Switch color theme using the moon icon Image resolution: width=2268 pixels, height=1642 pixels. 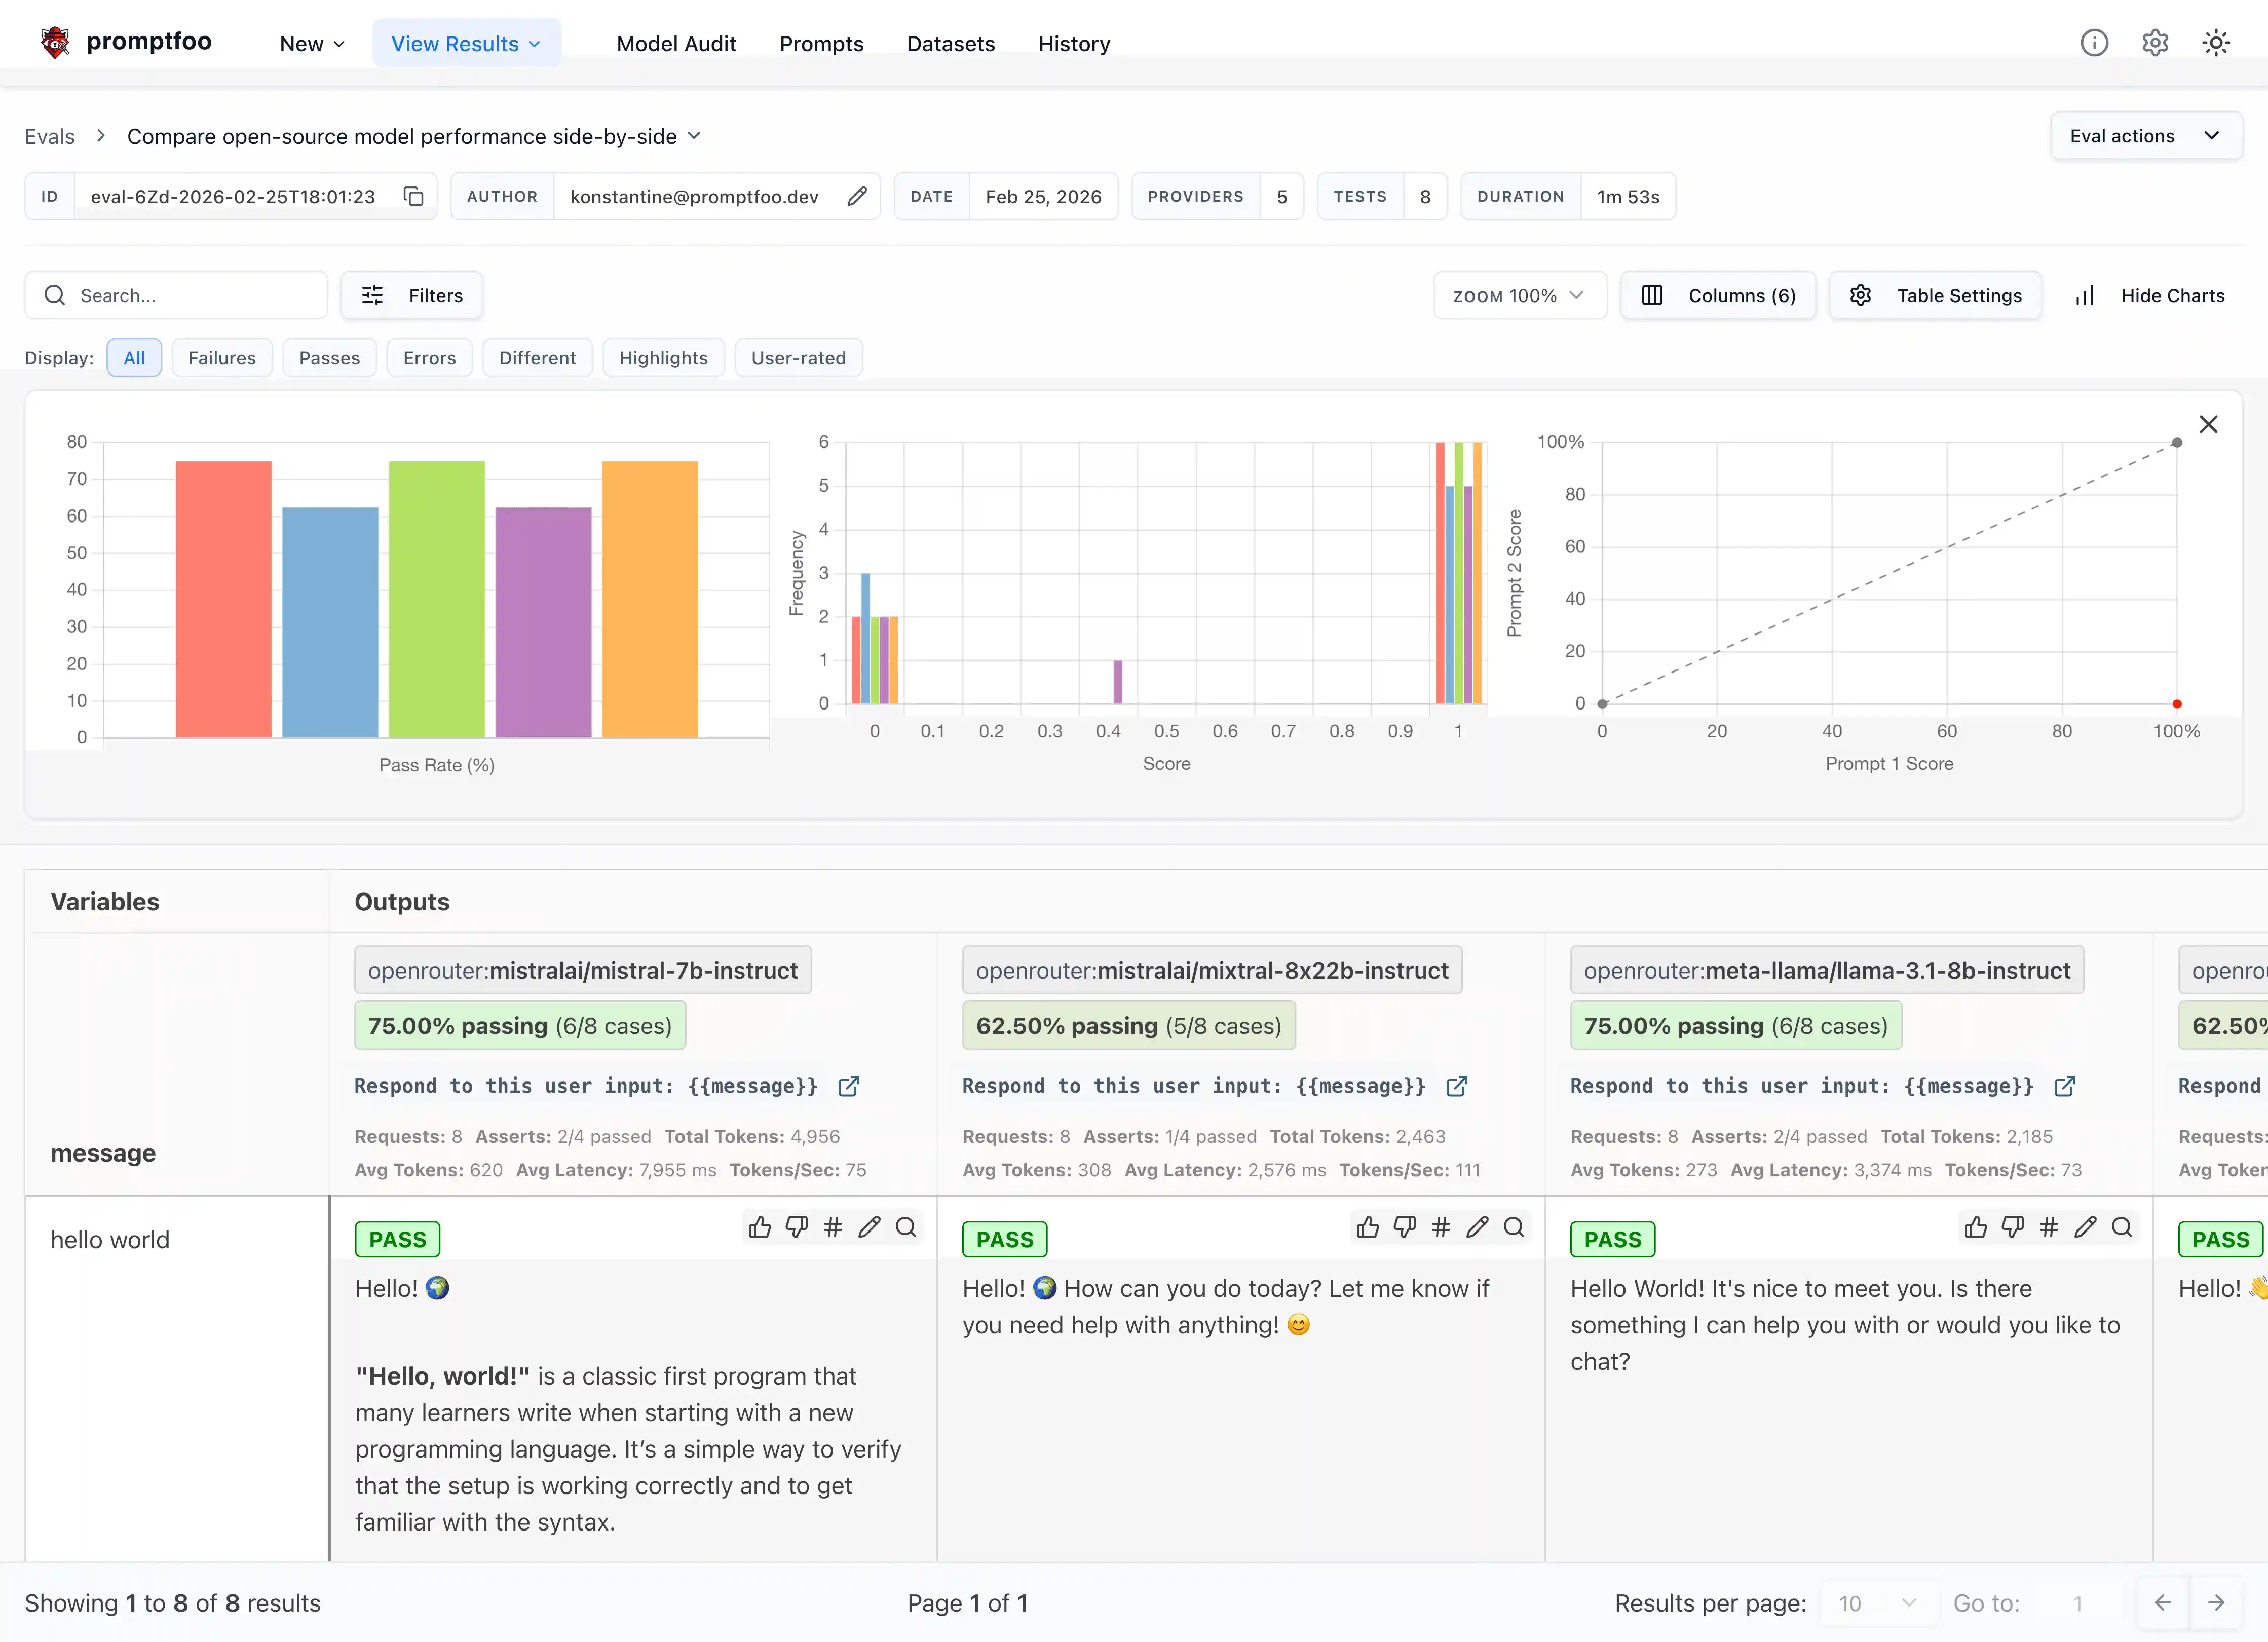[2216, 42]
